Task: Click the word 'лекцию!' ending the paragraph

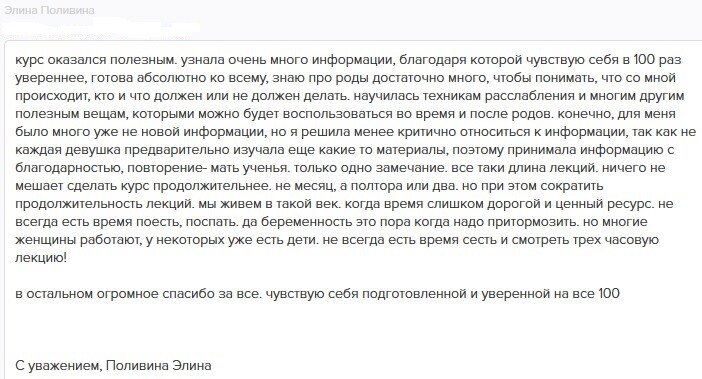Action: pyautogui.click(x=41, y=258)
